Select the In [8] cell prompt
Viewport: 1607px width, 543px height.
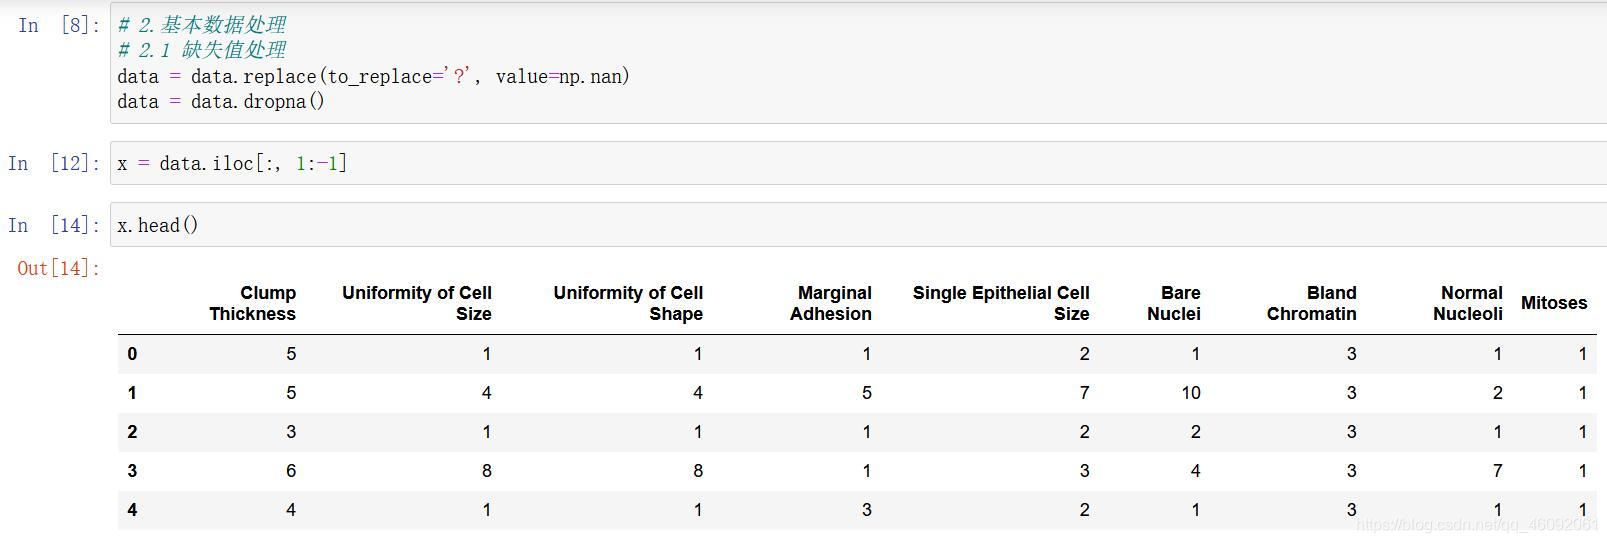pos(59,25)
